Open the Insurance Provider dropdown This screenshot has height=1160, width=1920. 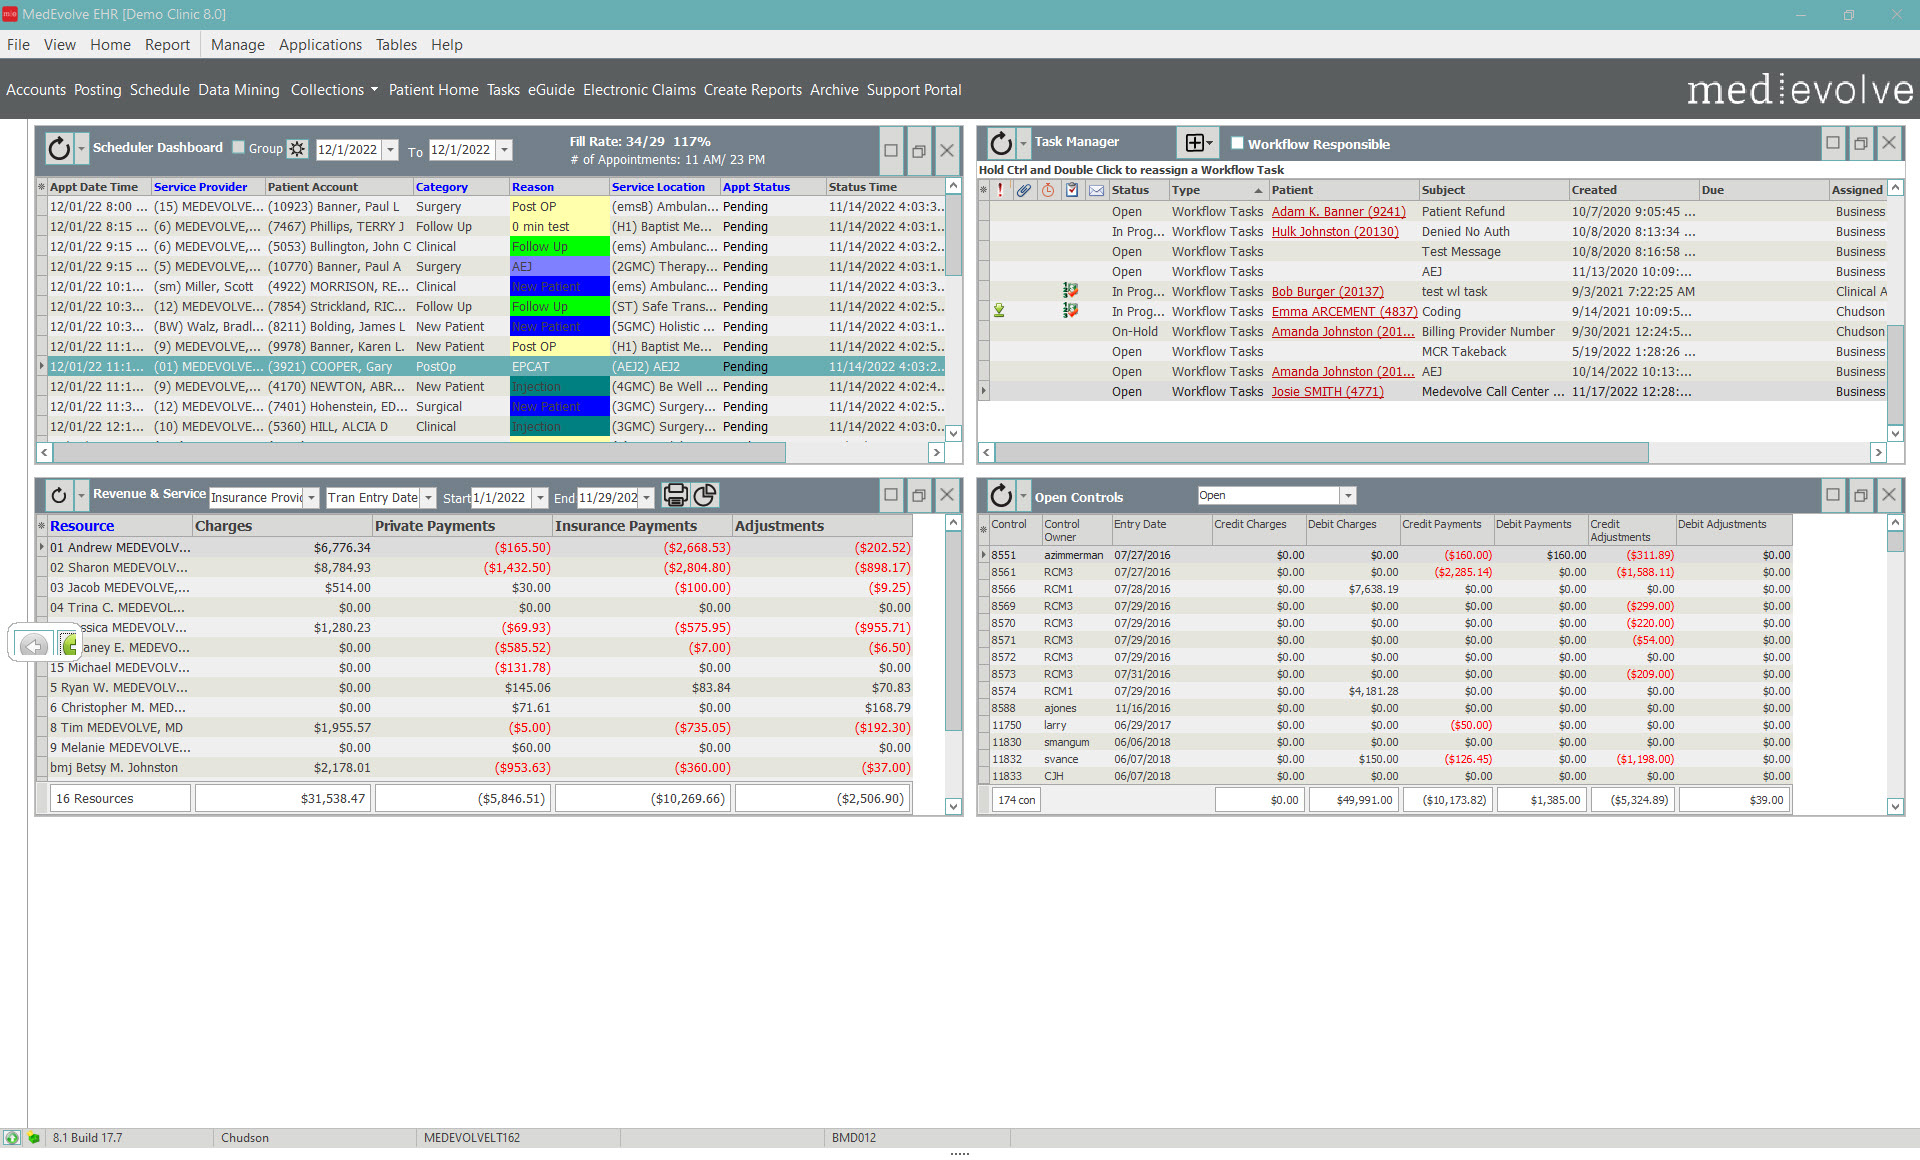tap(312, 497)
